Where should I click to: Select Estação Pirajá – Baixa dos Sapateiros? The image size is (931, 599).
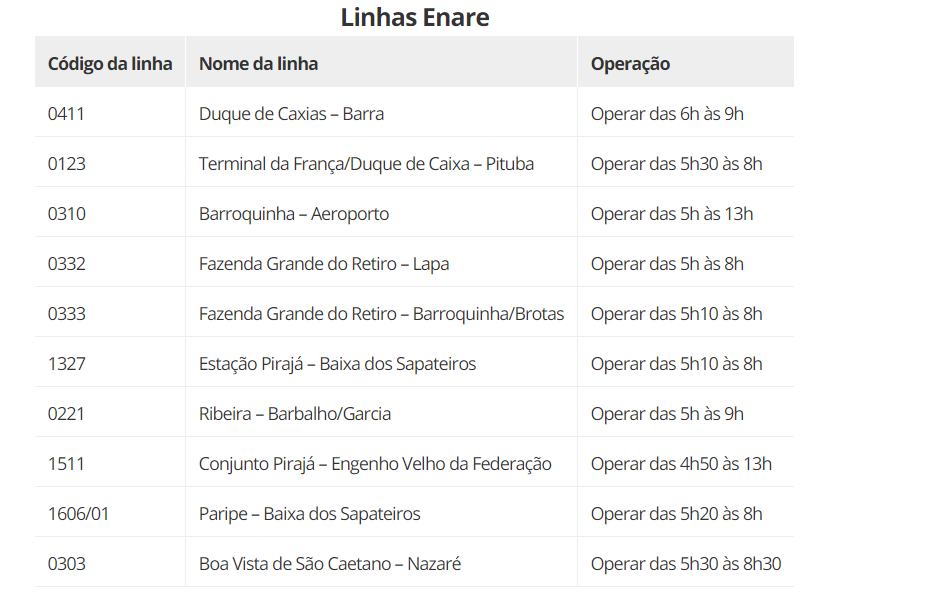(x=337, y=363)
